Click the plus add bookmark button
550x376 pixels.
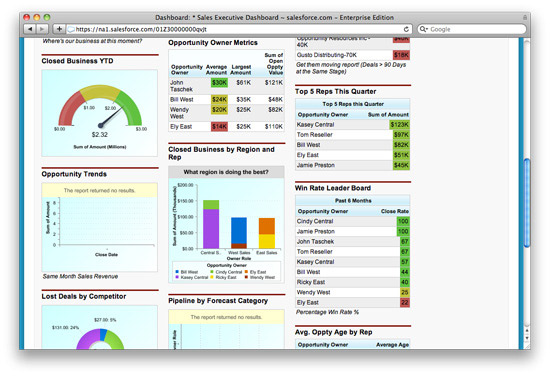tap(59, 29)
